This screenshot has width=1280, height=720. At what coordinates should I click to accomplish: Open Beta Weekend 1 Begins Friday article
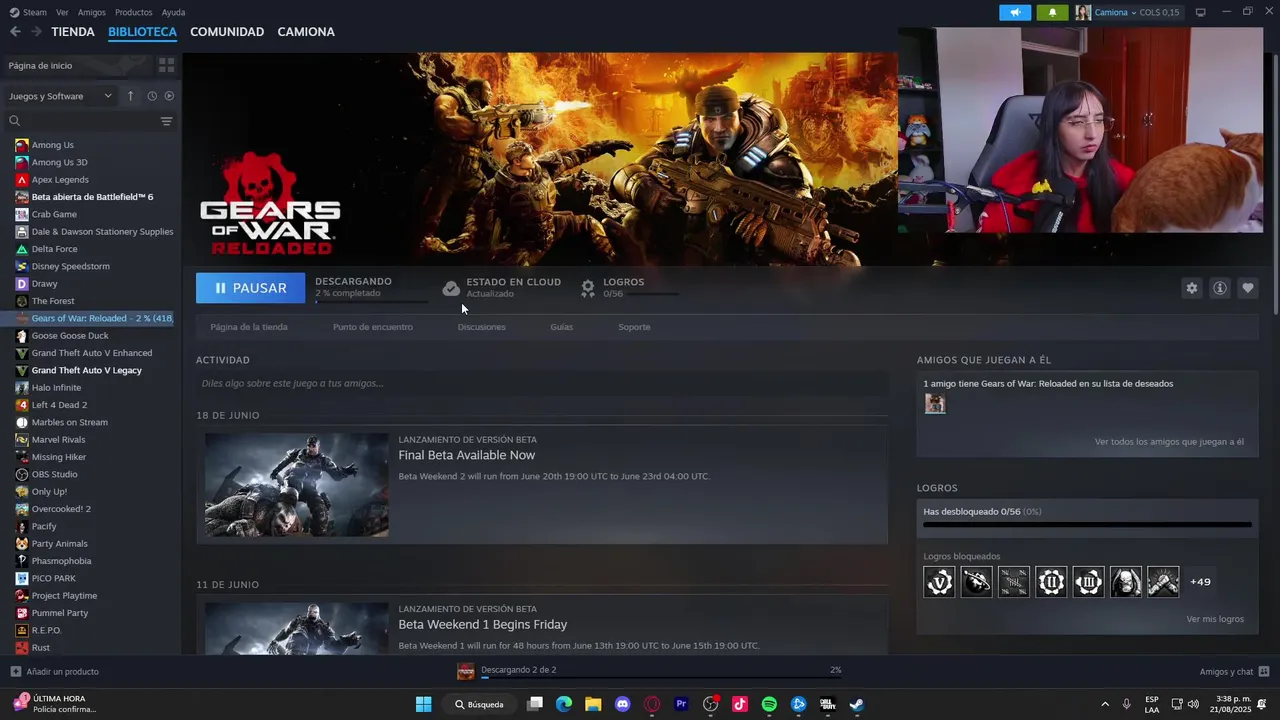(x=483, y=624)
